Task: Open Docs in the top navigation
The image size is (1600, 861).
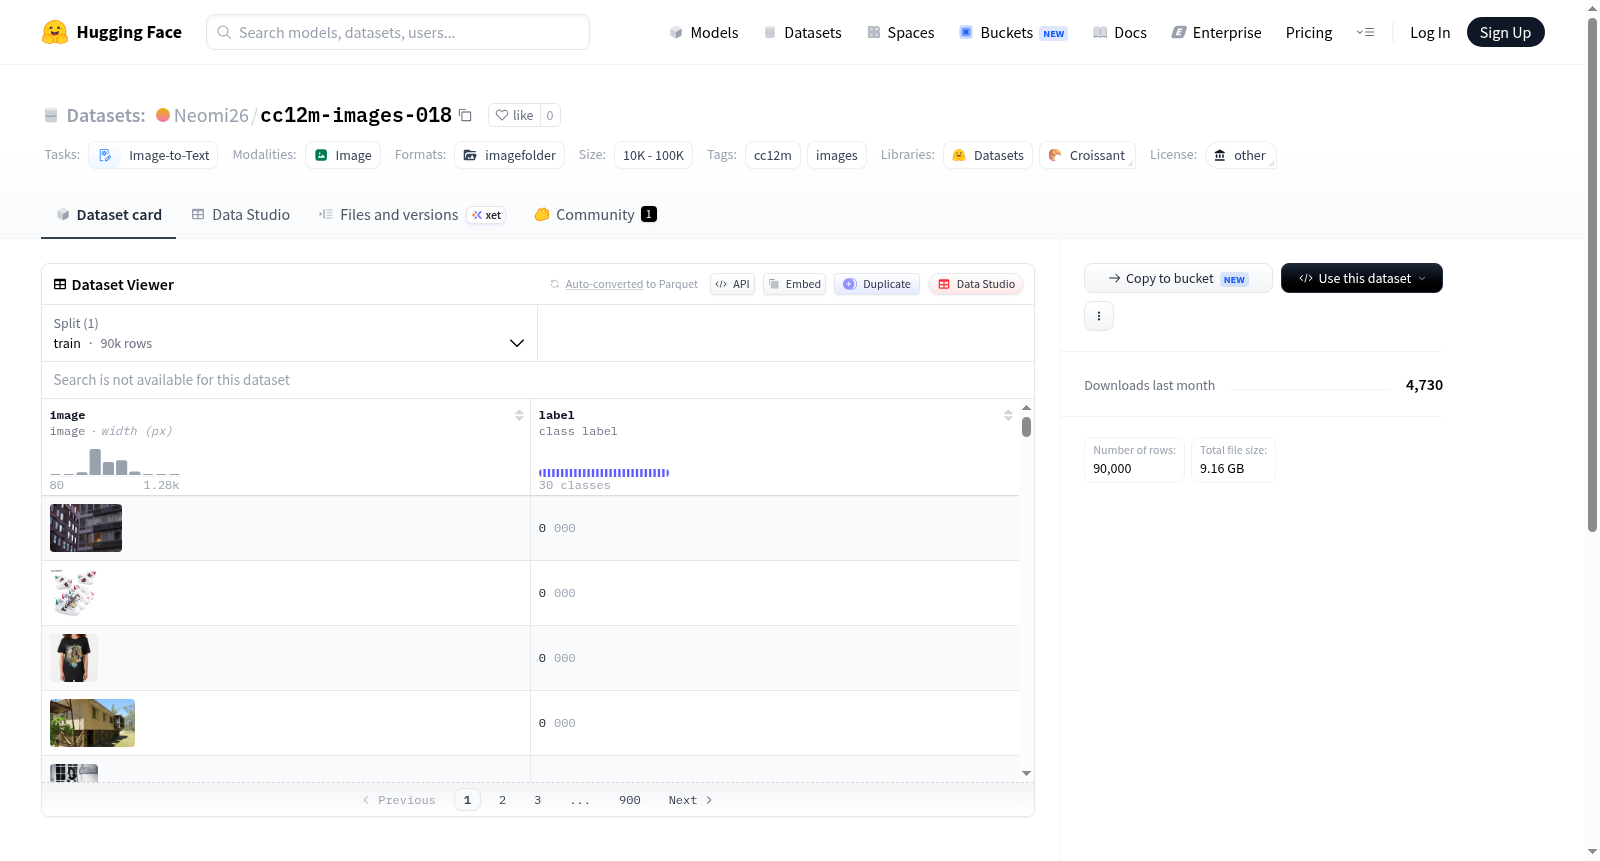Action: [x=1120, y=32]
